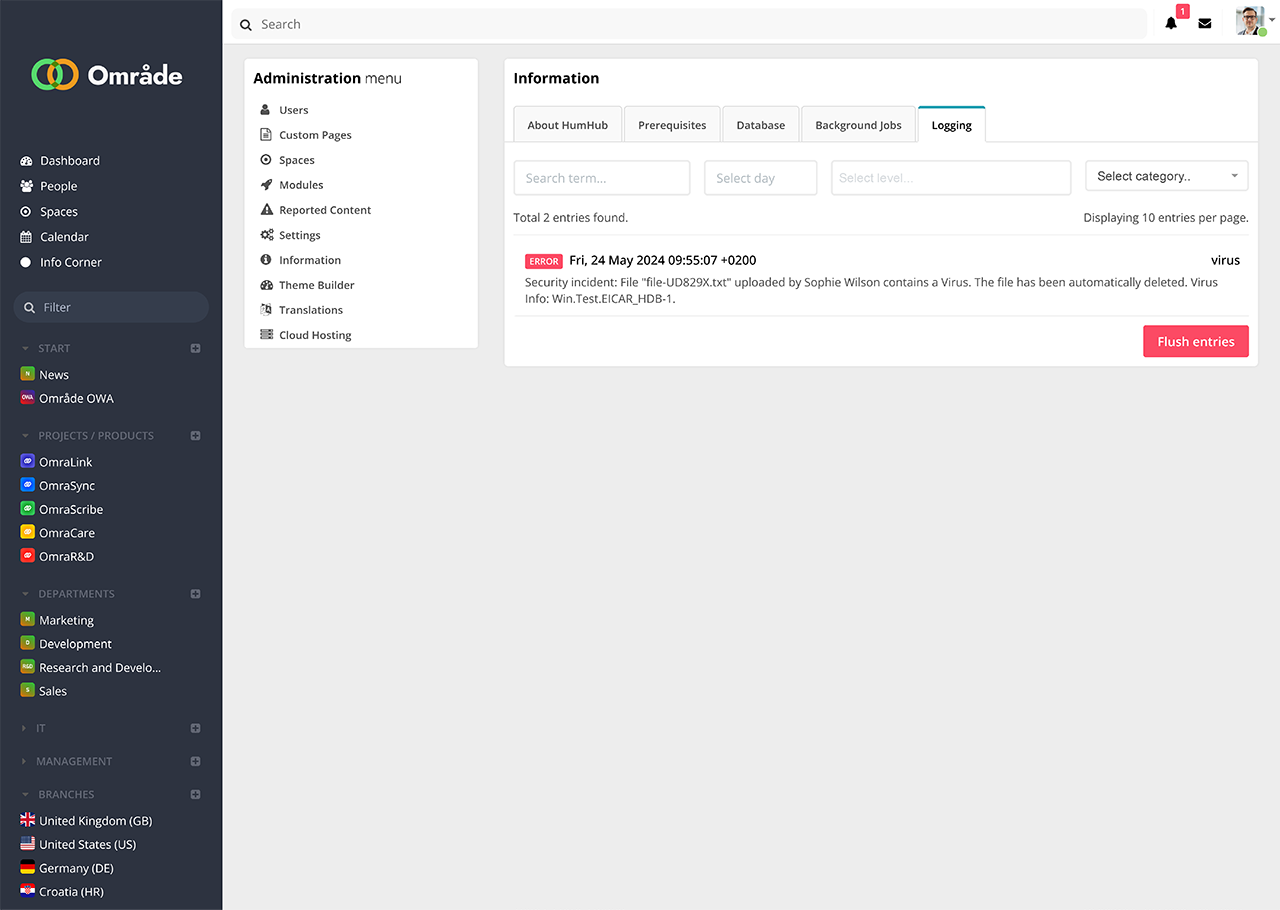Collapse the START section
Viewport: 1280px width, 910px height.
click(x=26, y=349)
